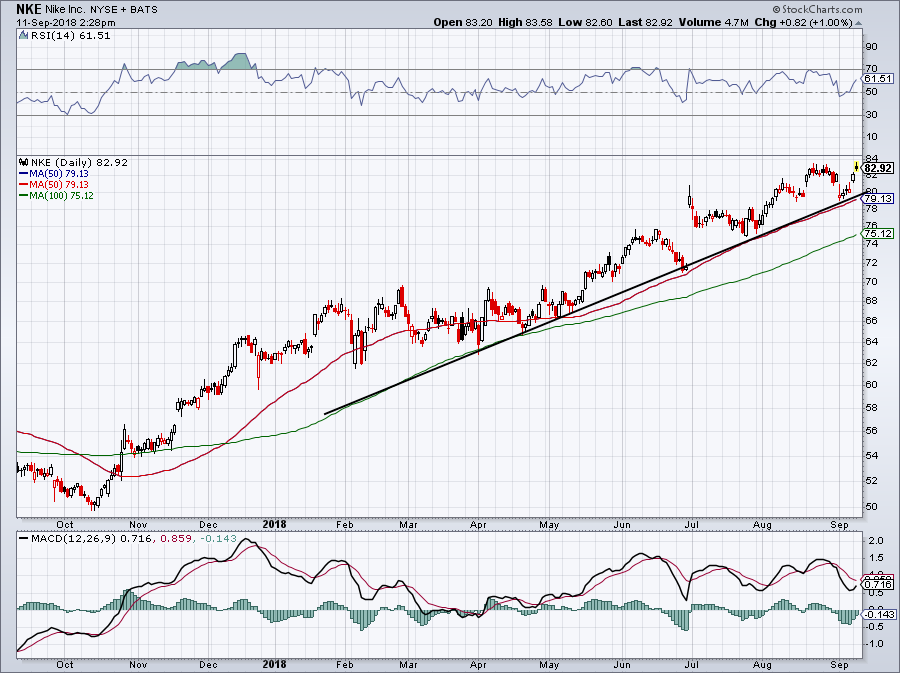
Task: Click the 30 label on the RSI axis
Action: tap(871, 115)
